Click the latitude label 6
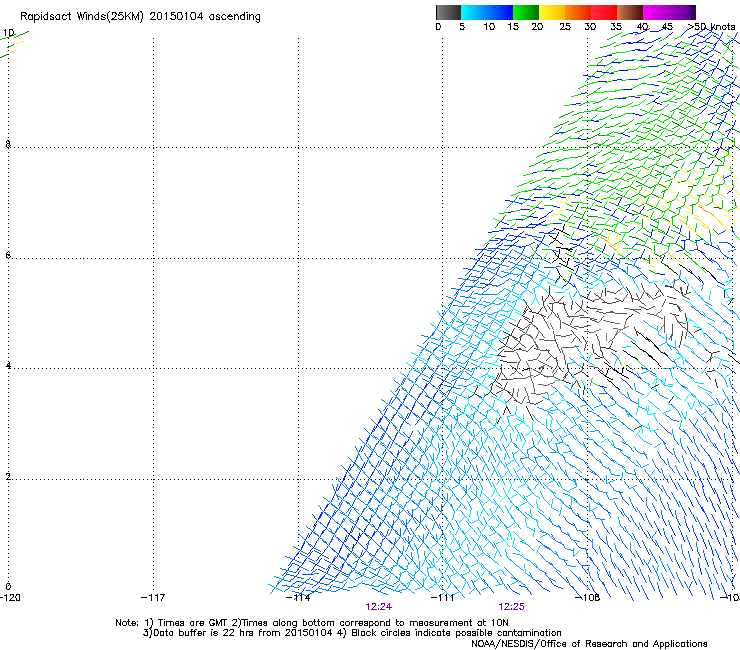 [8, 255]
